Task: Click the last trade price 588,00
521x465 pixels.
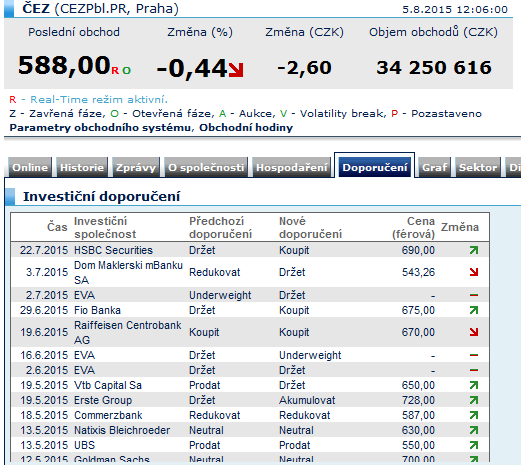Action: [64, 65]
